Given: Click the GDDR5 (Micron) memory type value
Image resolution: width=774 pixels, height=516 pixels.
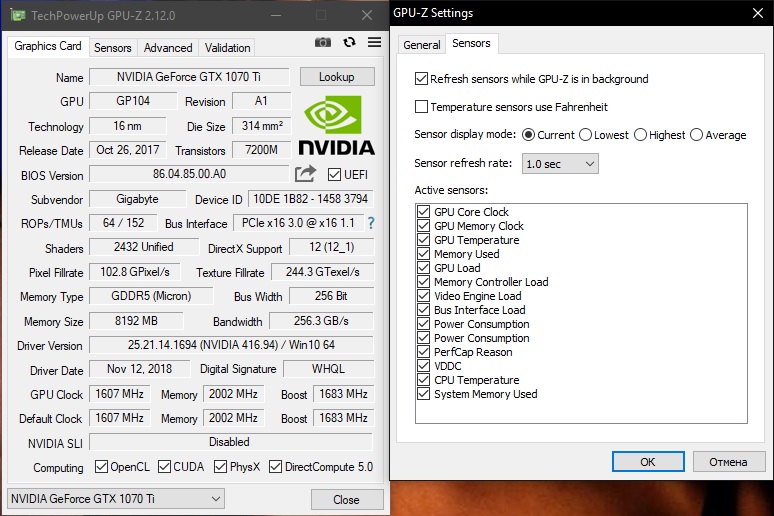Looking at the screenshot, I should [151, 296].
